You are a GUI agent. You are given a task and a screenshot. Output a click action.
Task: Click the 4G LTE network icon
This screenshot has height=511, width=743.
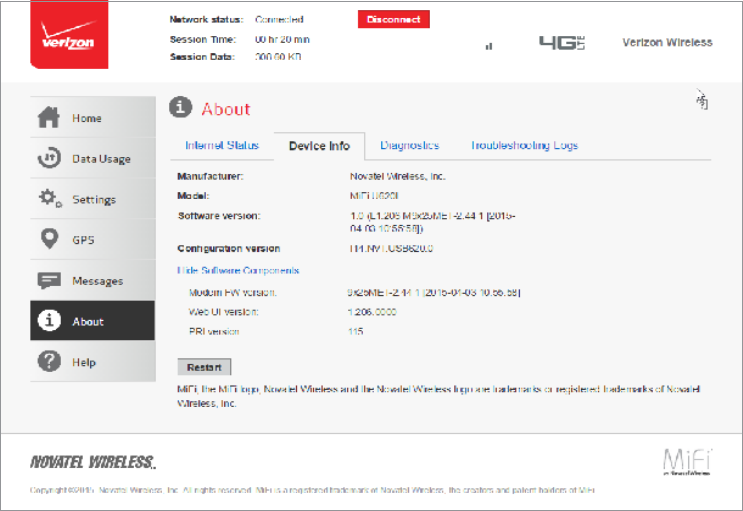click(562, 43)
